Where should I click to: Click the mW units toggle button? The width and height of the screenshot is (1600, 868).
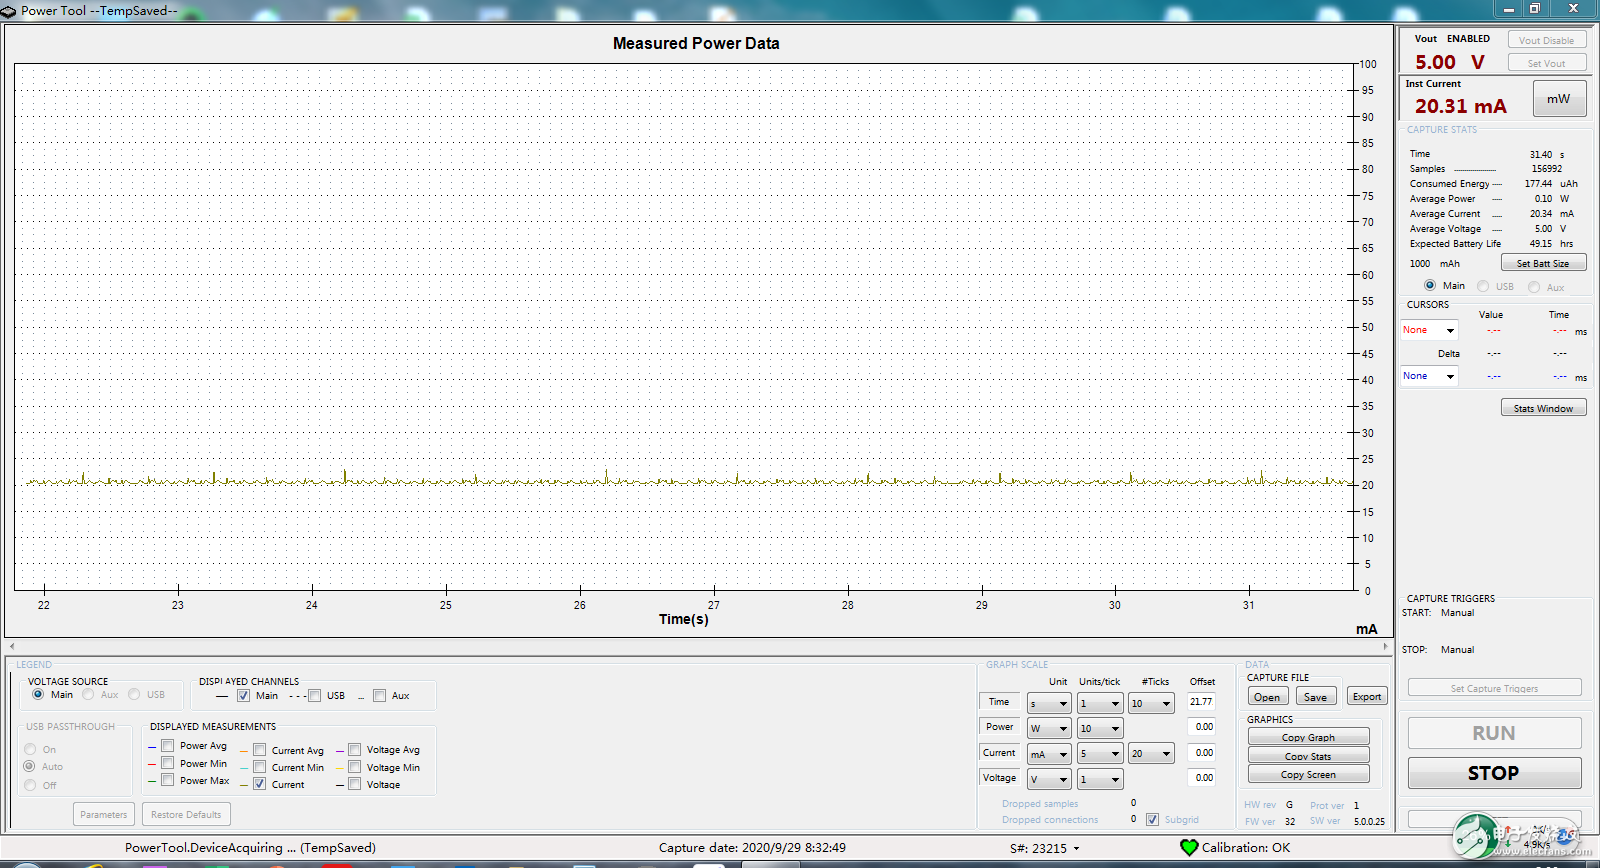pos(1559,99)
